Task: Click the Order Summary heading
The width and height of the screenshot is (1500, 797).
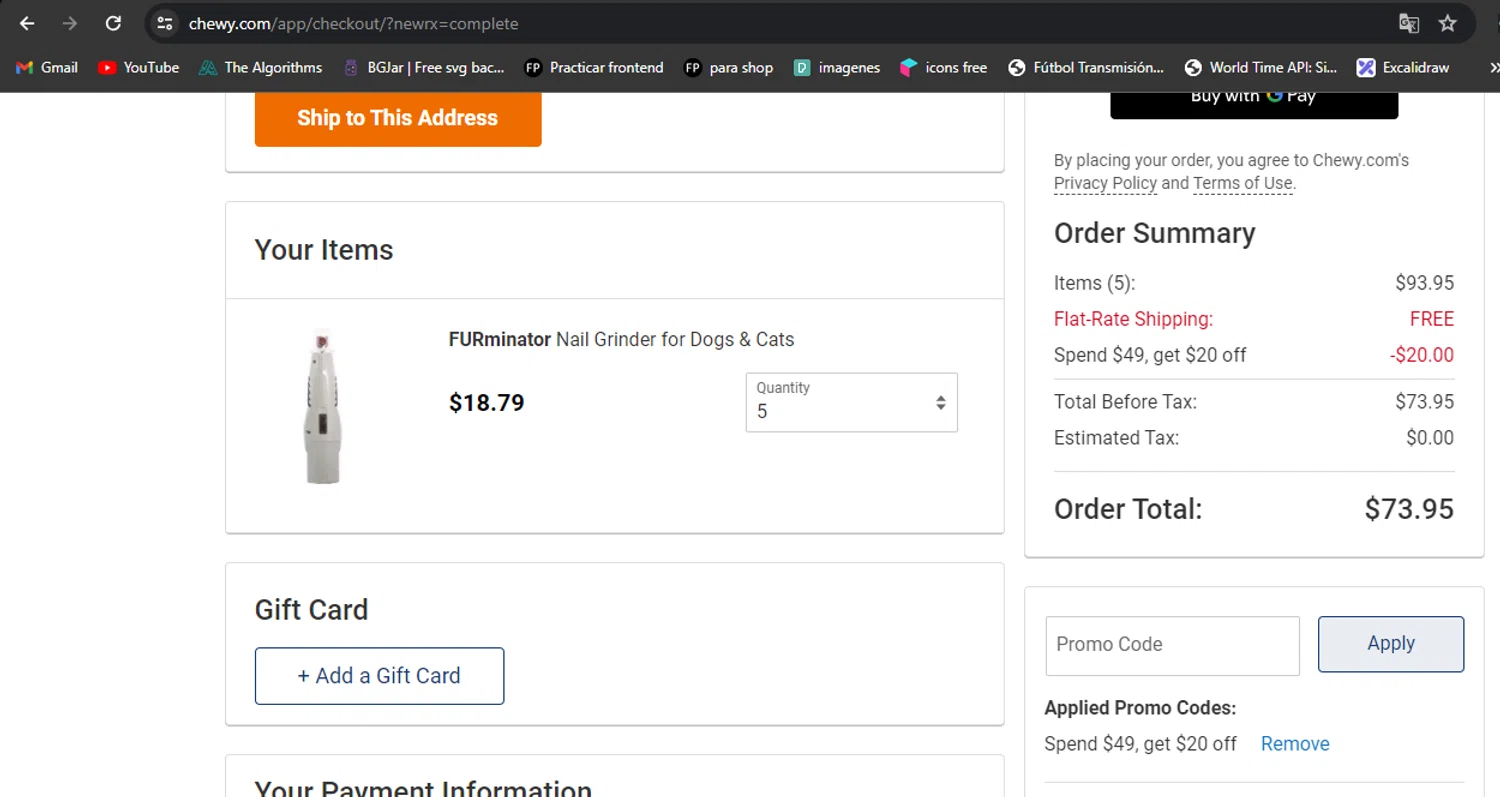Action: pos(1155,233)
